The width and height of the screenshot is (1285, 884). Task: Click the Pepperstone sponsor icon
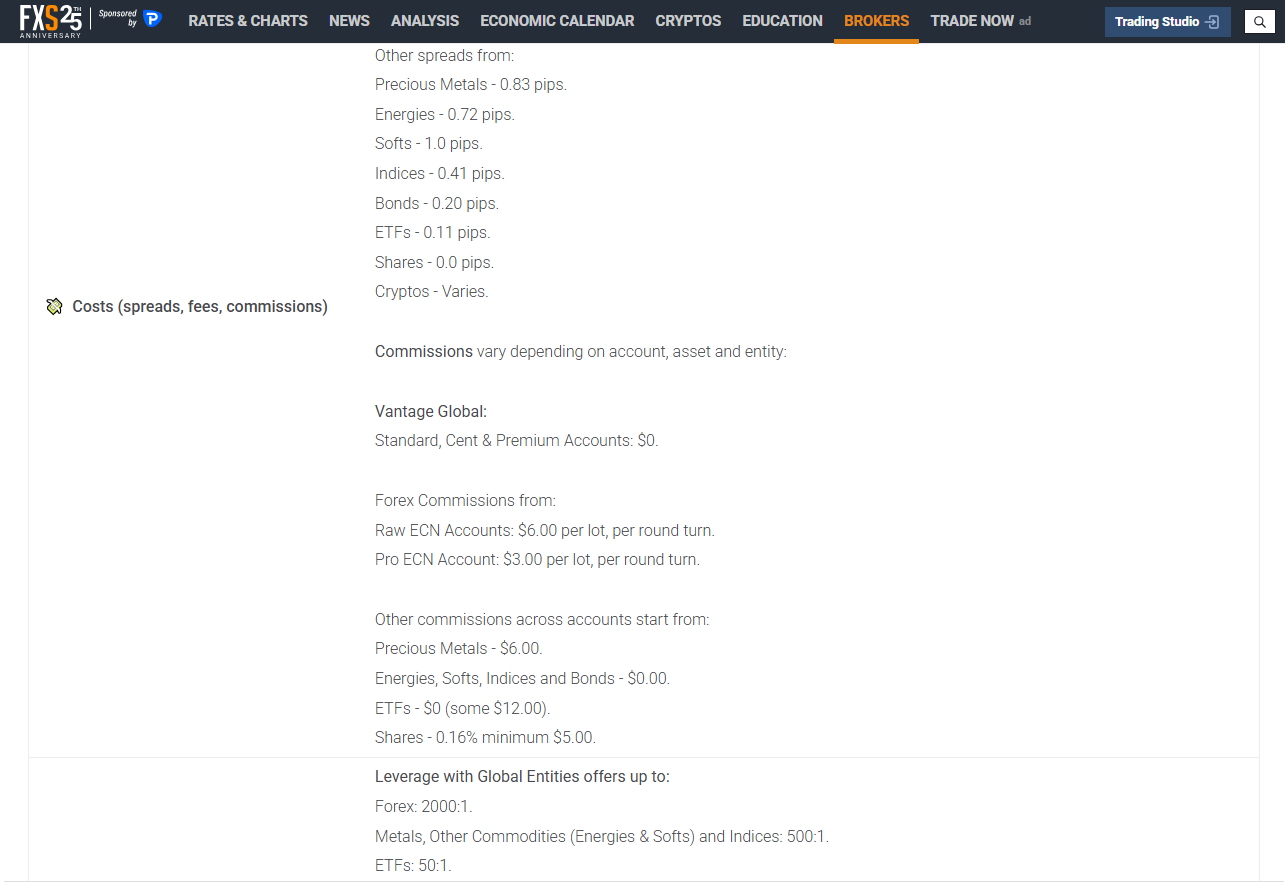coord(152,19)
